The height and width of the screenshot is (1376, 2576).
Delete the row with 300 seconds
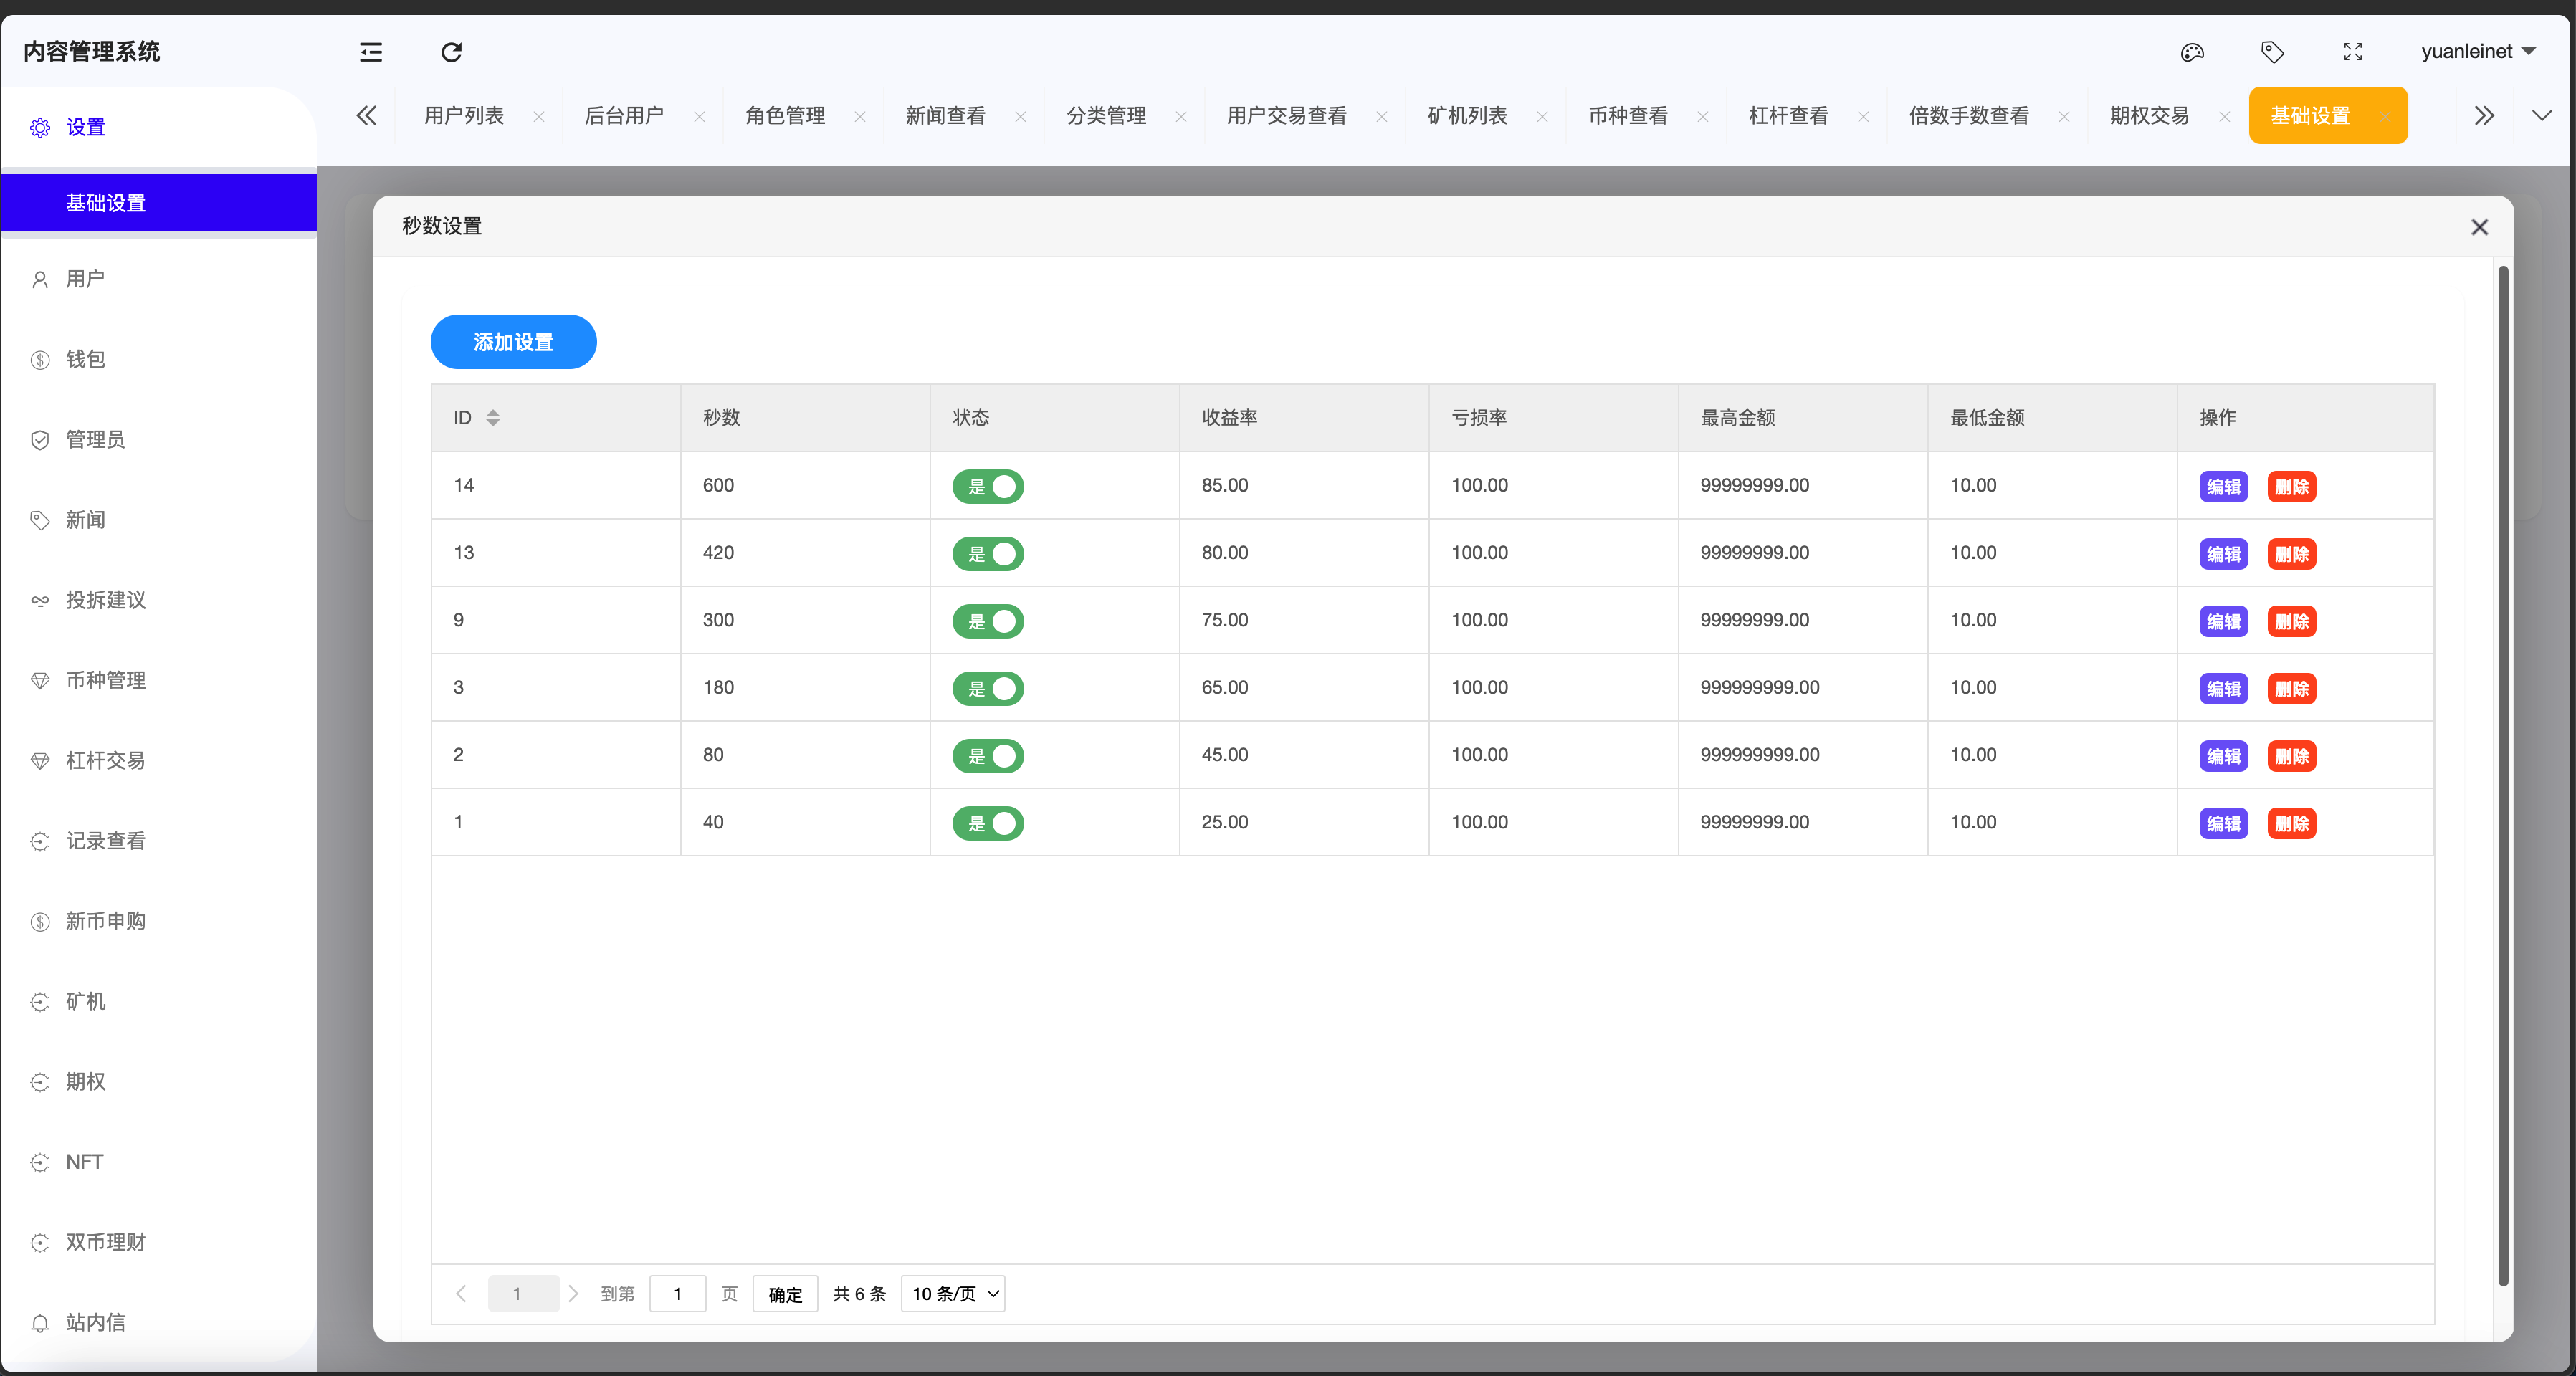pos(2292,621)
